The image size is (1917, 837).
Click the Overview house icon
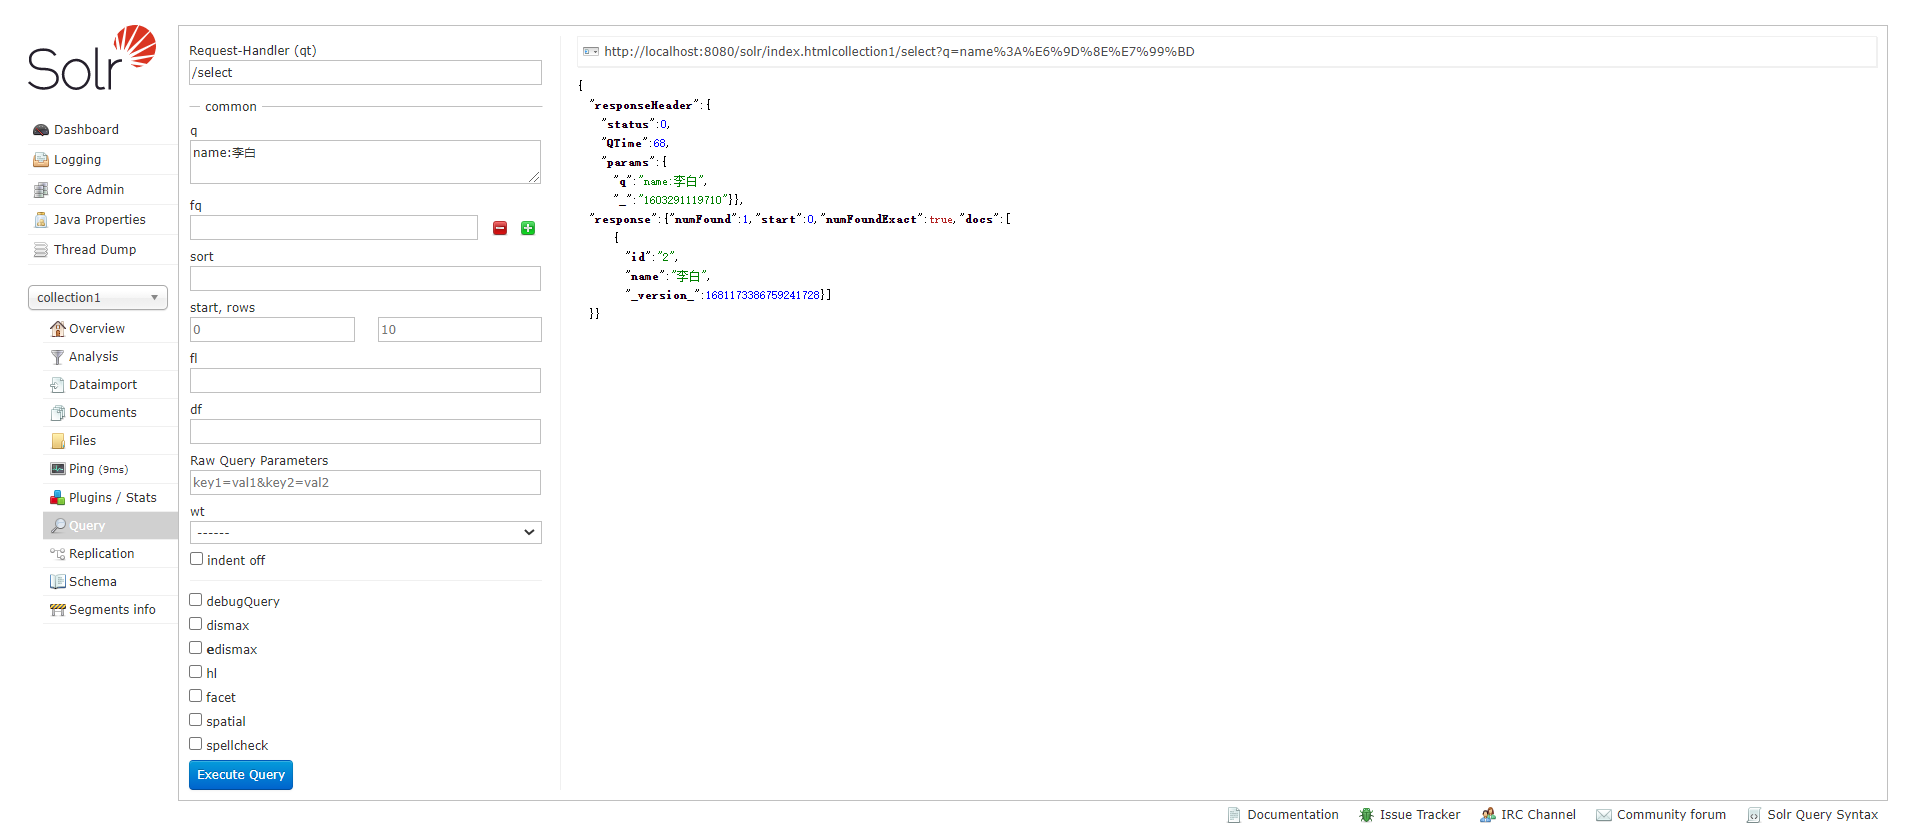(x=58, y=329)
